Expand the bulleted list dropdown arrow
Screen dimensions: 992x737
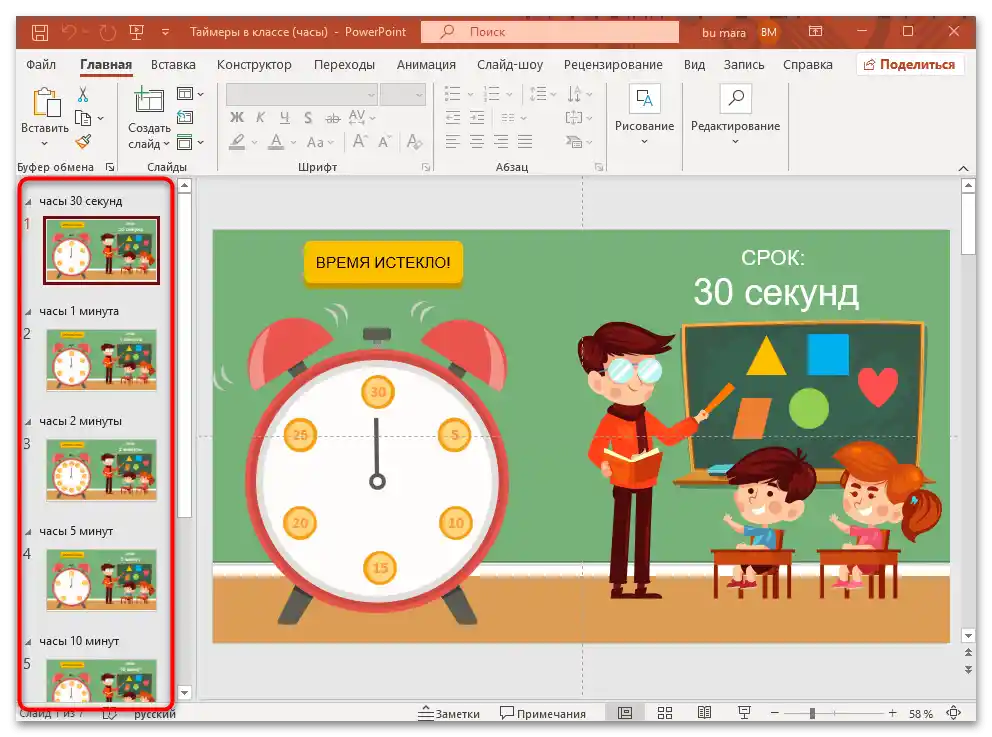point(470,93)
